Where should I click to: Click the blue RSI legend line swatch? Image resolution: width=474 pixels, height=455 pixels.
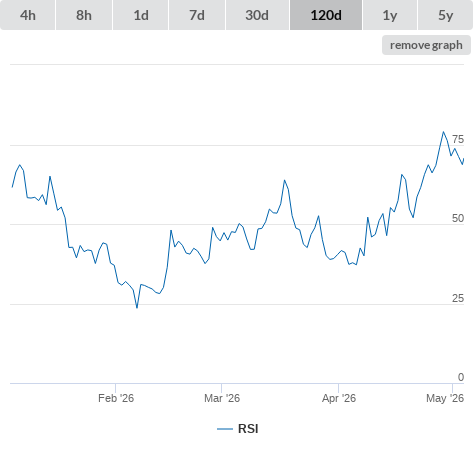click(x=225, y=429)
